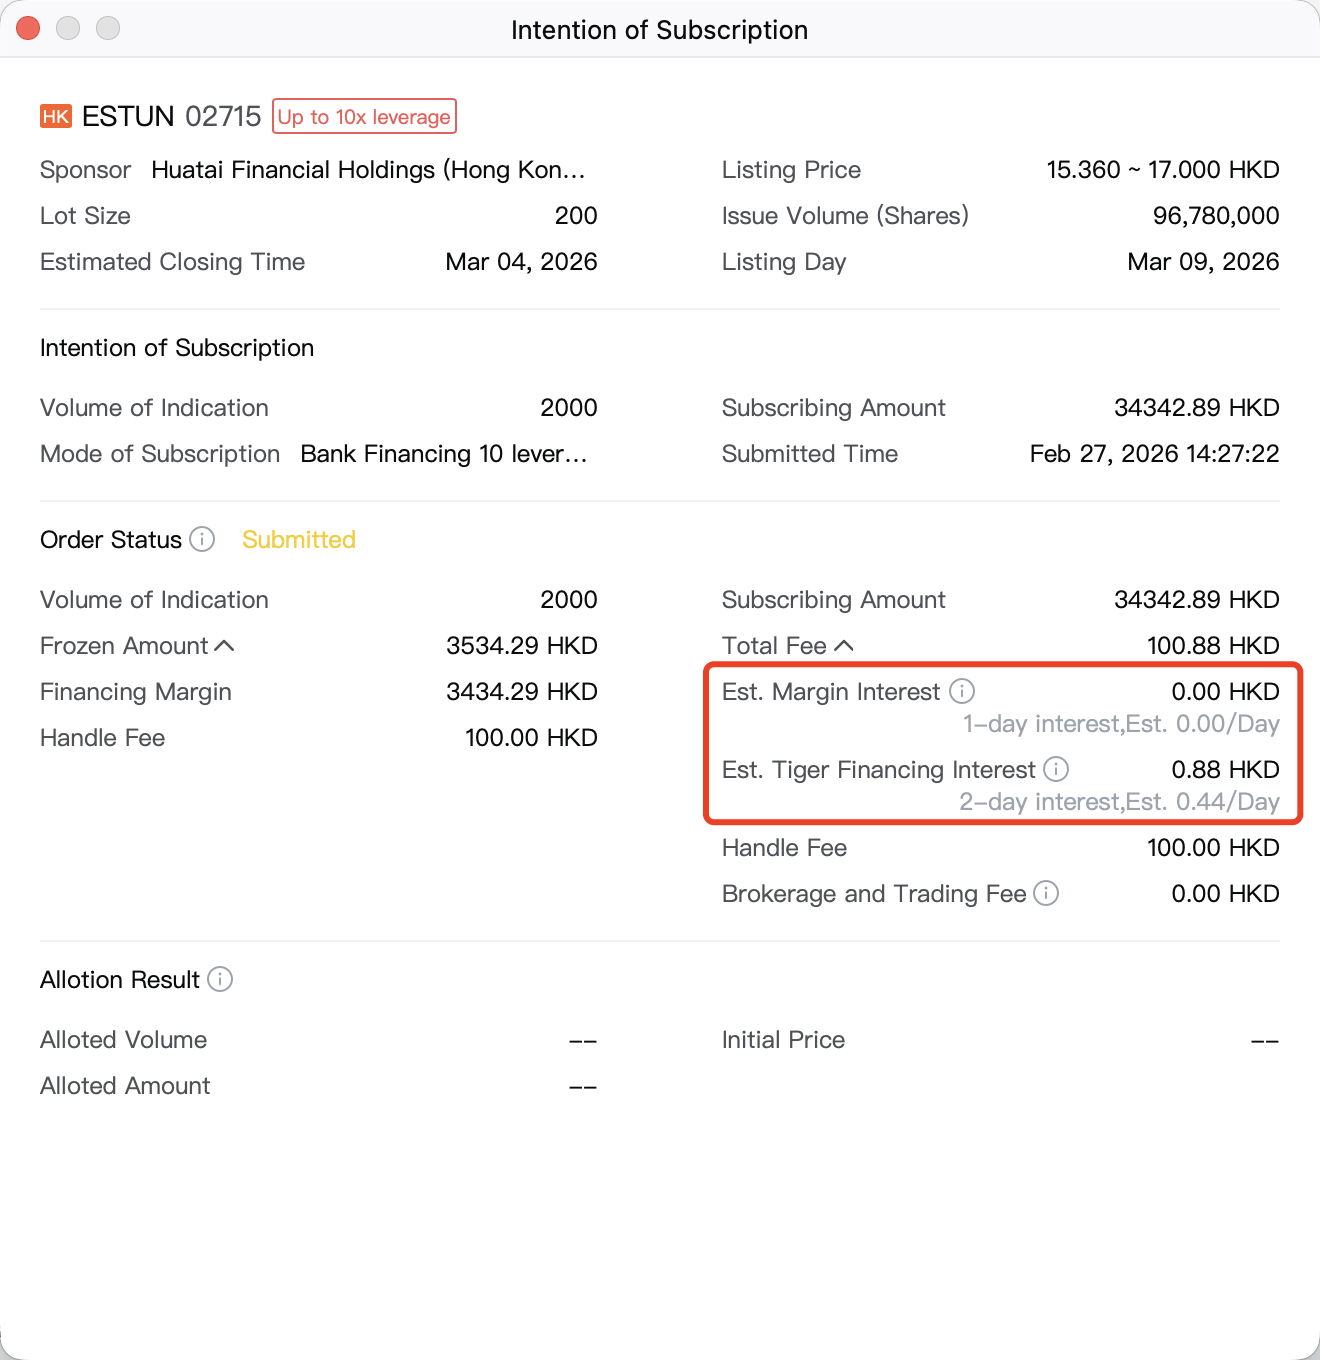Image resolution: width=1320 pixels, height=1360 pixels.
Task: Click the Listing Price range value
Action: [1162, 170]
